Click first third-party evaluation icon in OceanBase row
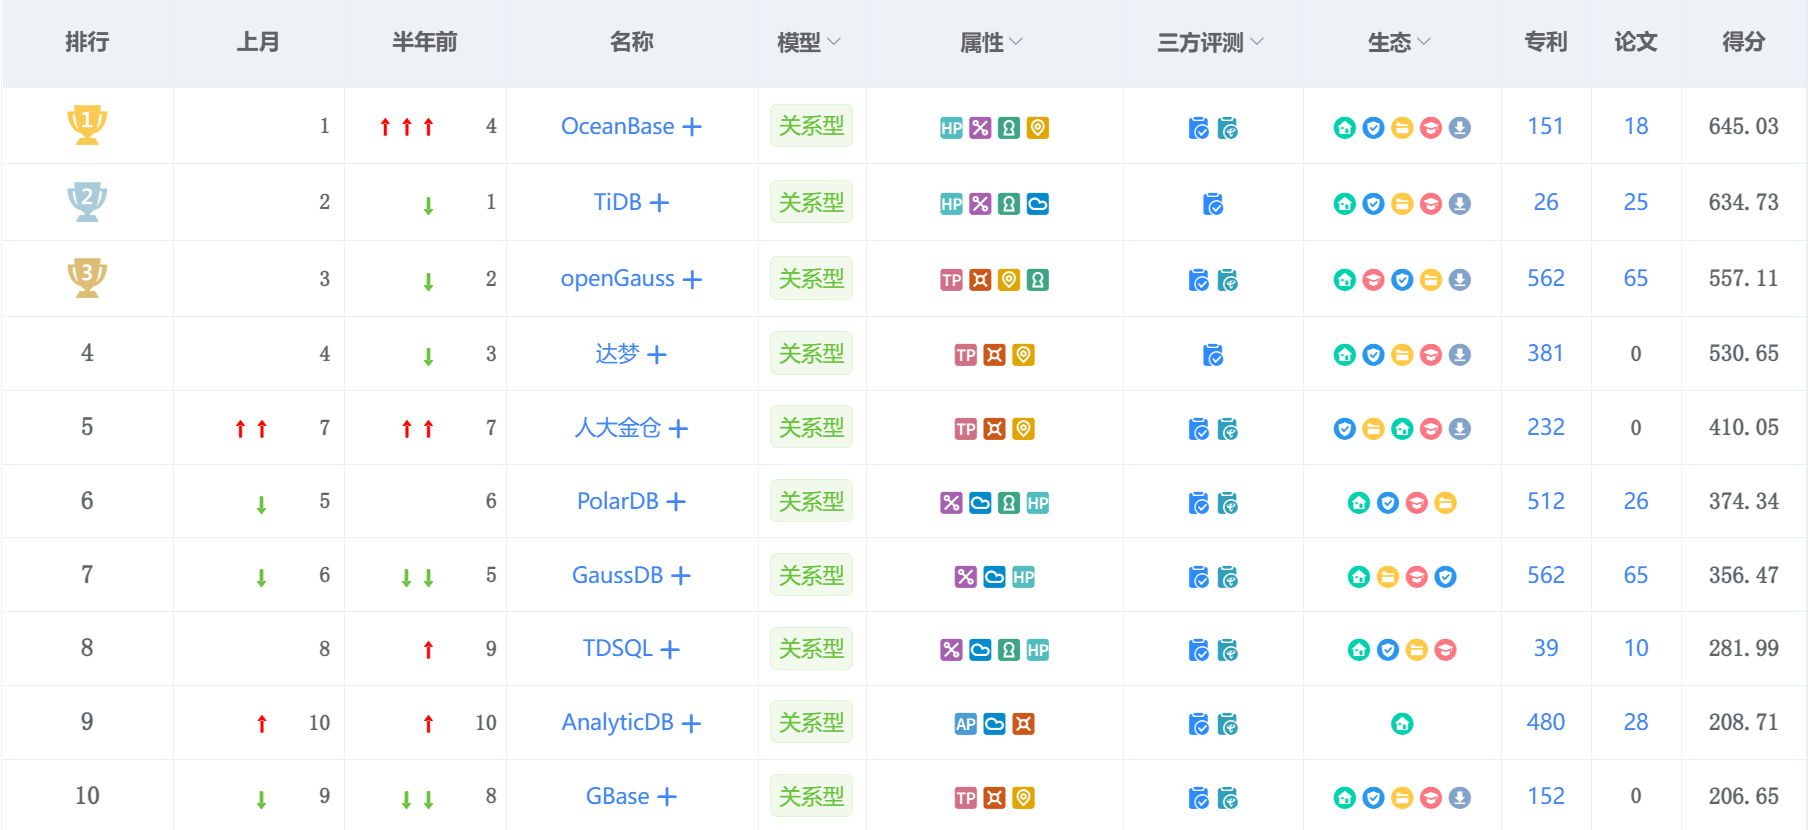Image resolution: width=1809 pixels, height=830 pixels. pos(1198,128)
